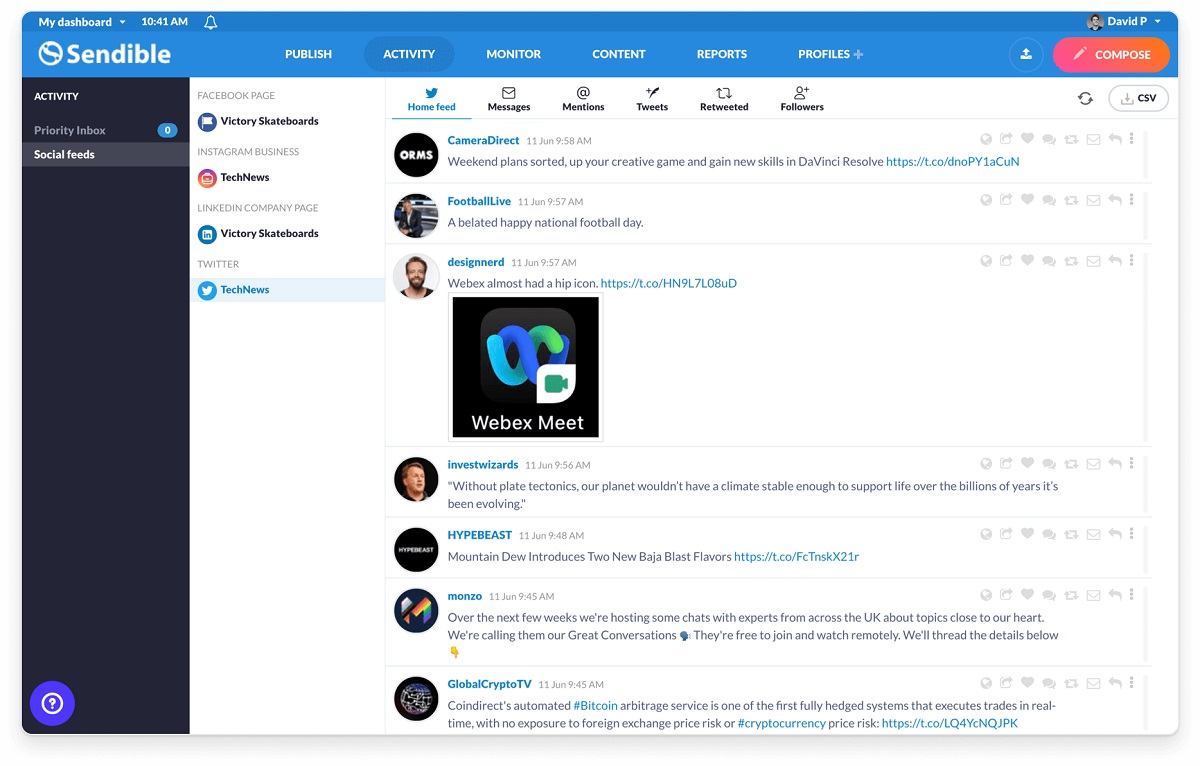Screen dimensions: 1200x766
Task: Open the HYPEBEAST Baja Blast link
Action: click(x=796, y=556)
